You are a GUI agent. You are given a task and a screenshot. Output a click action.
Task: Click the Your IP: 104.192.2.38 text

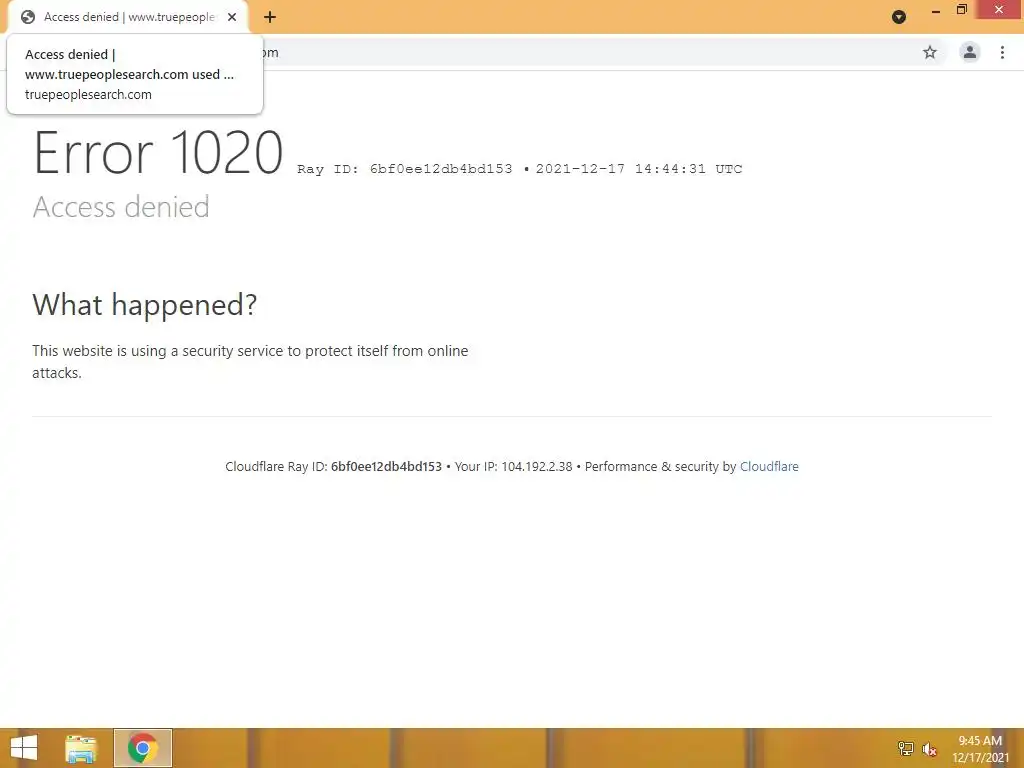(x=513, y=466)
